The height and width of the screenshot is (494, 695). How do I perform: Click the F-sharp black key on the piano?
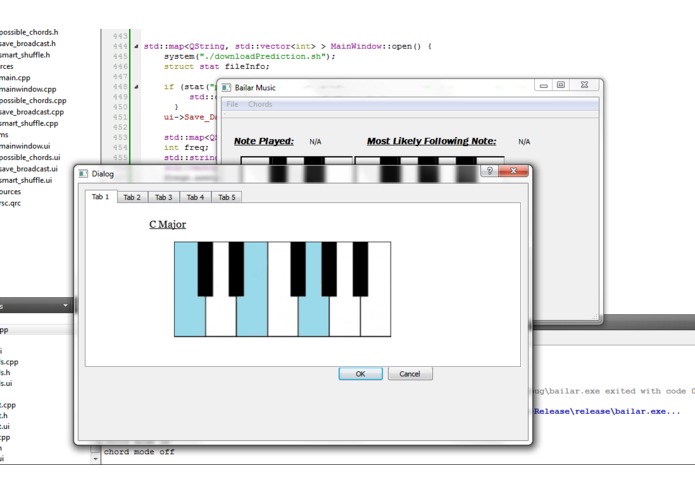point(298,269)
